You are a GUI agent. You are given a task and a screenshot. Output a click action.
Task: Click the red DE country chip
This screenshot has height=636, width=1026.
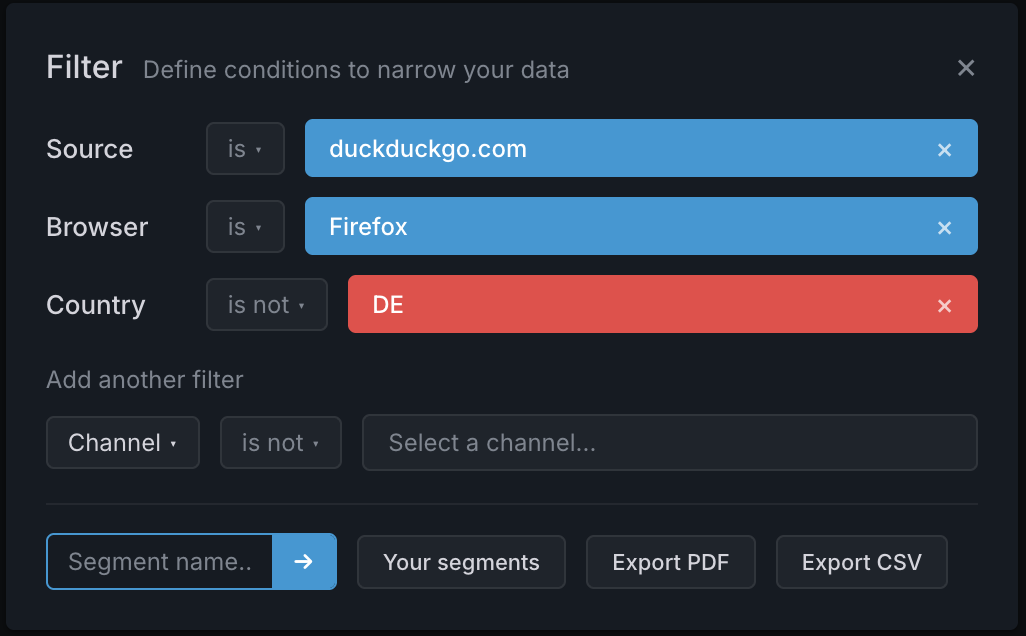pos(620,305)
